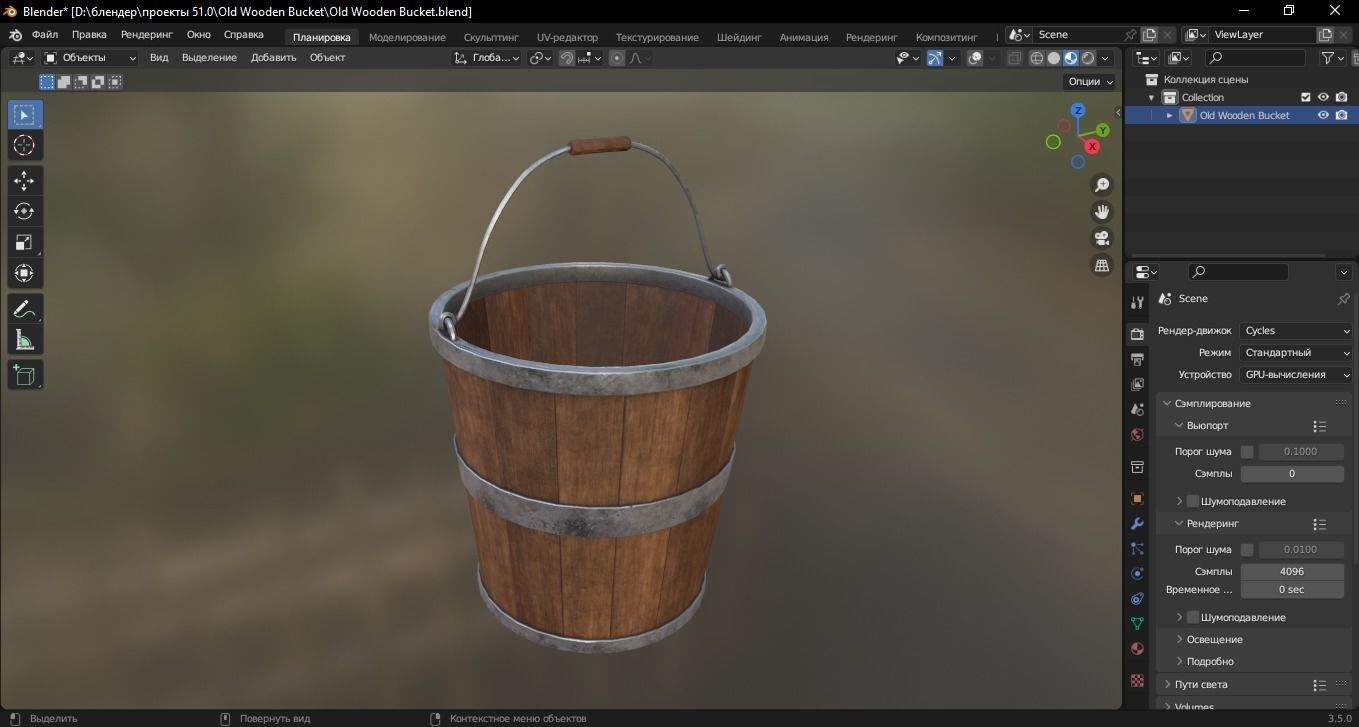Click the Blender logo menu icon
Viewport: 1359px width, 727px height.
[15, 35]
